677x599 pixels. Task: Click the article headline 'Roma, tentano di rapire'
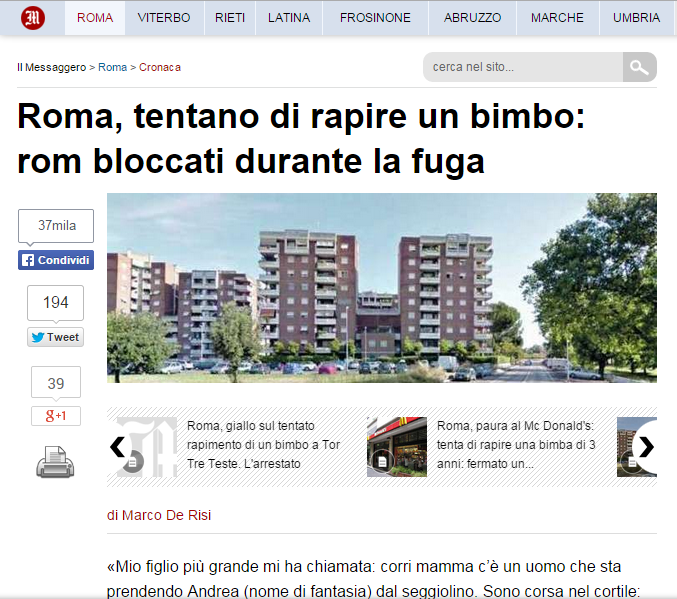click(301, 139)
